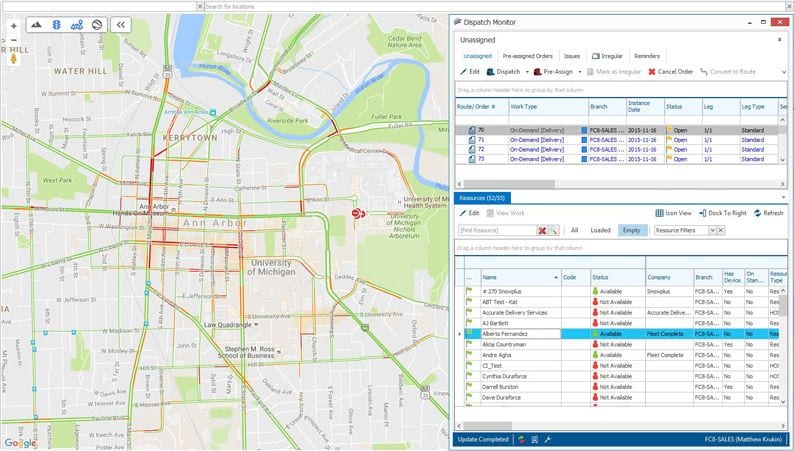794x451 pixels.
Task: Clear the Find Resource field with red X
Action: point(542,230)
